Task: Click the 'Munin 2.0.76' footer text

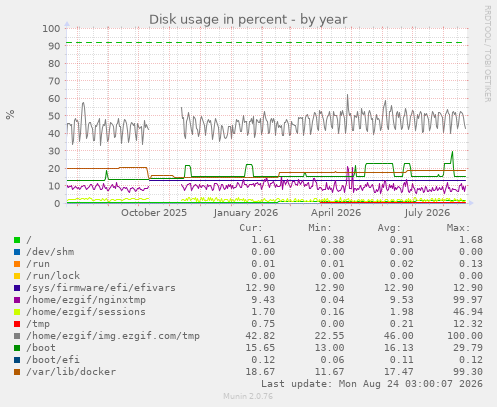Action: pyautogui.click(x=248, y=396)
